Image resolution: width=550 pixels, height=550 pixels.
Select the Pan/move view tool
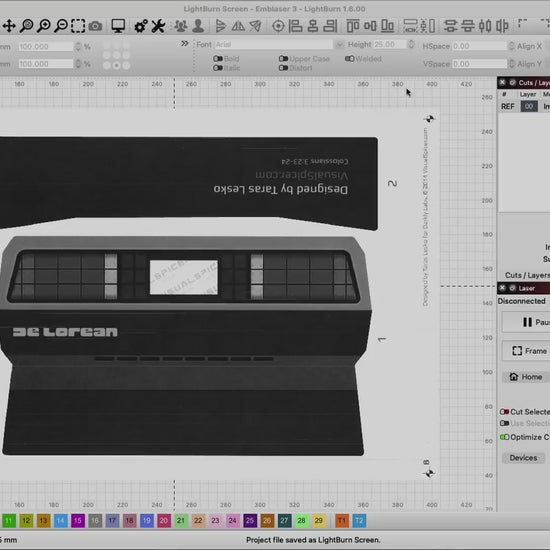pos(9,26)
